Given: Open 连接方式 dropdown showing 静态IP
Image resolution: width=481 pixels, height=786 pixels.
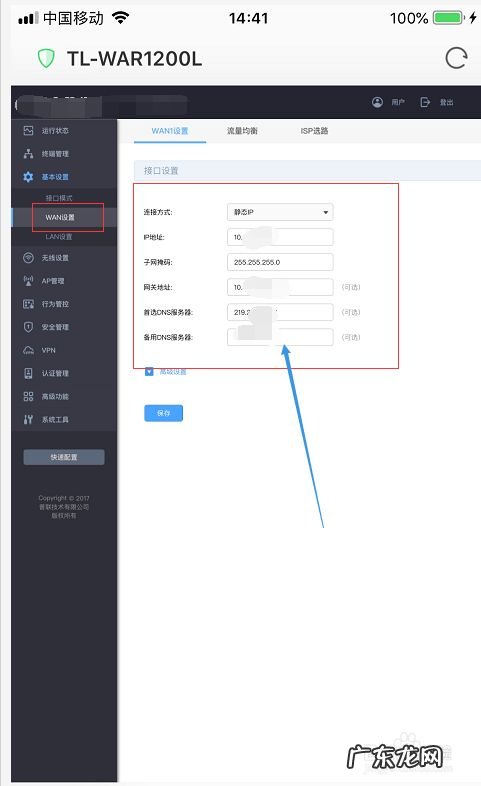Looking at the screenshot, I should tap(280, 212).
